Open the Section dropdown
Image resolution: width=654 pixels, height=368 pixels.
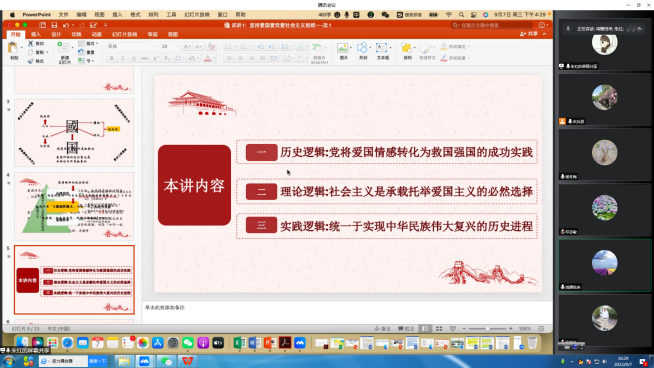[86, 61]
